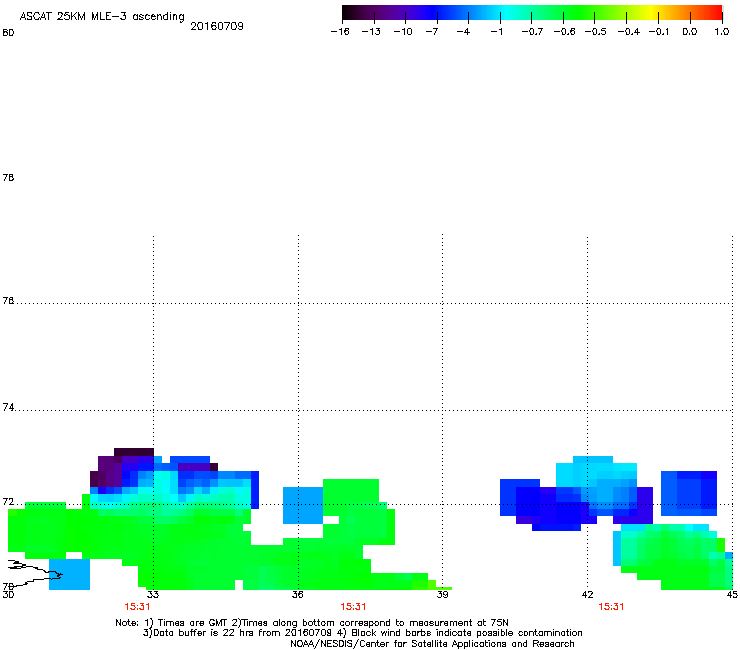Click latitude axis label 74
This screenshot has width=740, height=650.
[8, 407]
